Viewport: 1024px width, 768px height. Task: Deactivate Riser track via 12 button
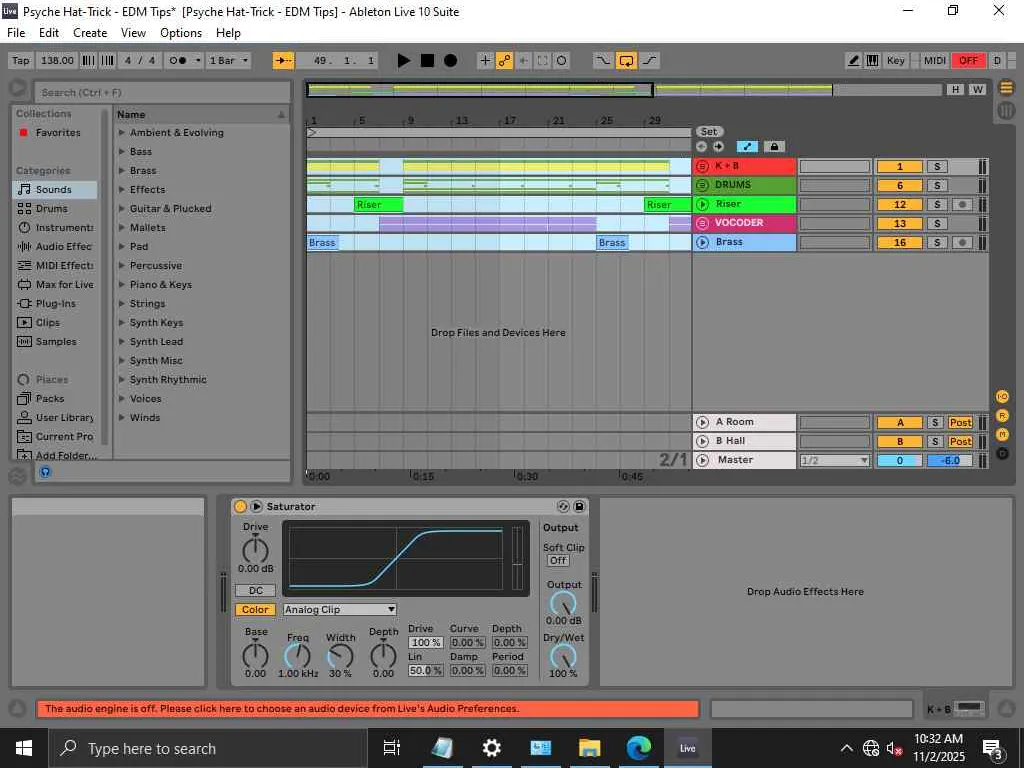tap(899, 204)
